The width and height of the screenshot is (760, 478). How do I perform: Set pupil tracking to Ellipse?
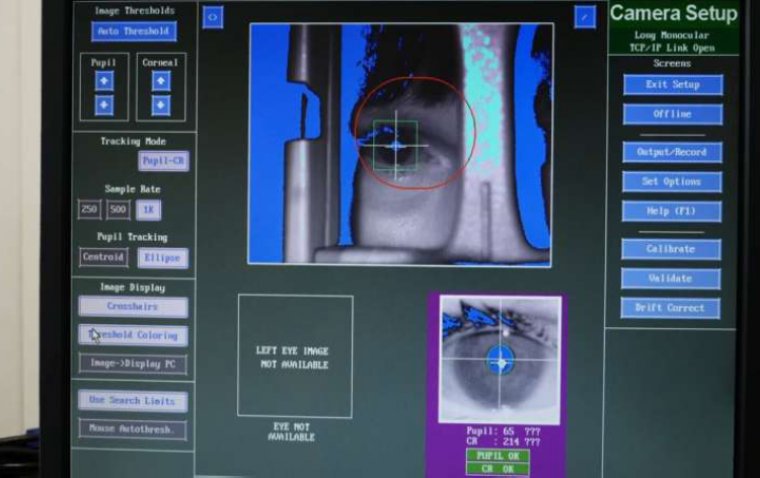click(162, 258)
